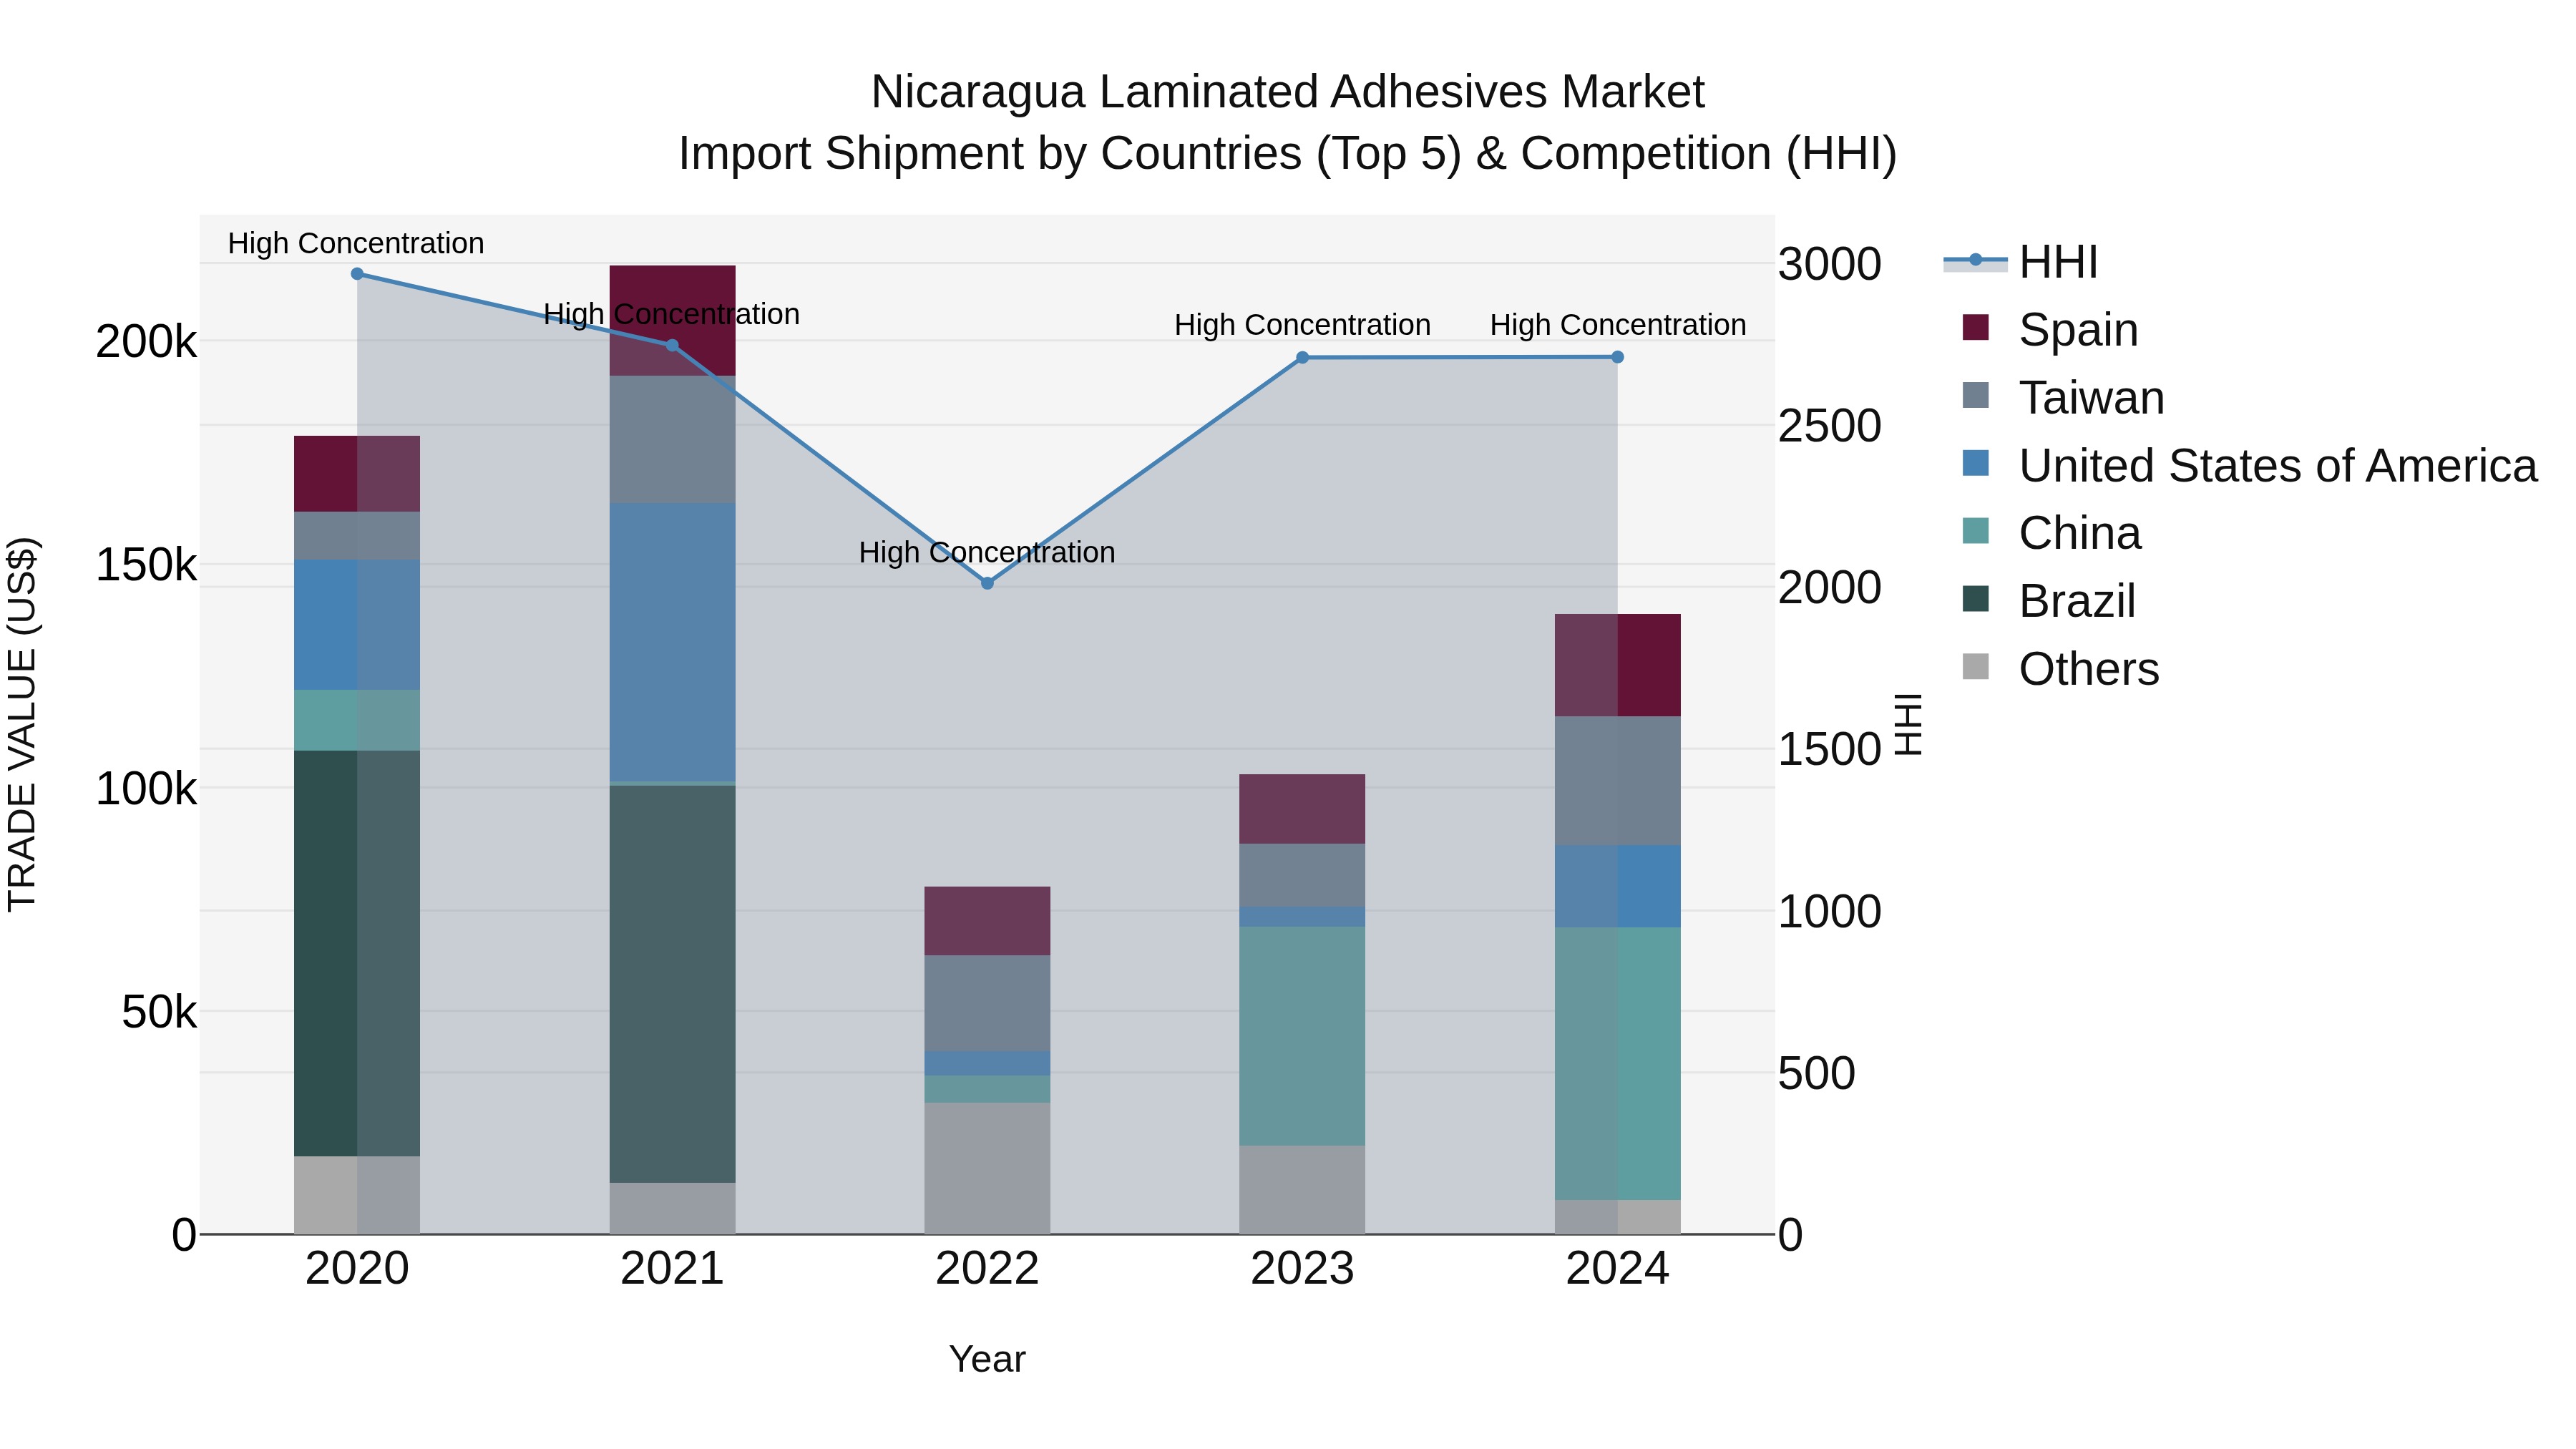Viewport: 2576px width, 1449px height.
Task: Click the 500 tick on HHI axis
Action: [1816, 1073]
